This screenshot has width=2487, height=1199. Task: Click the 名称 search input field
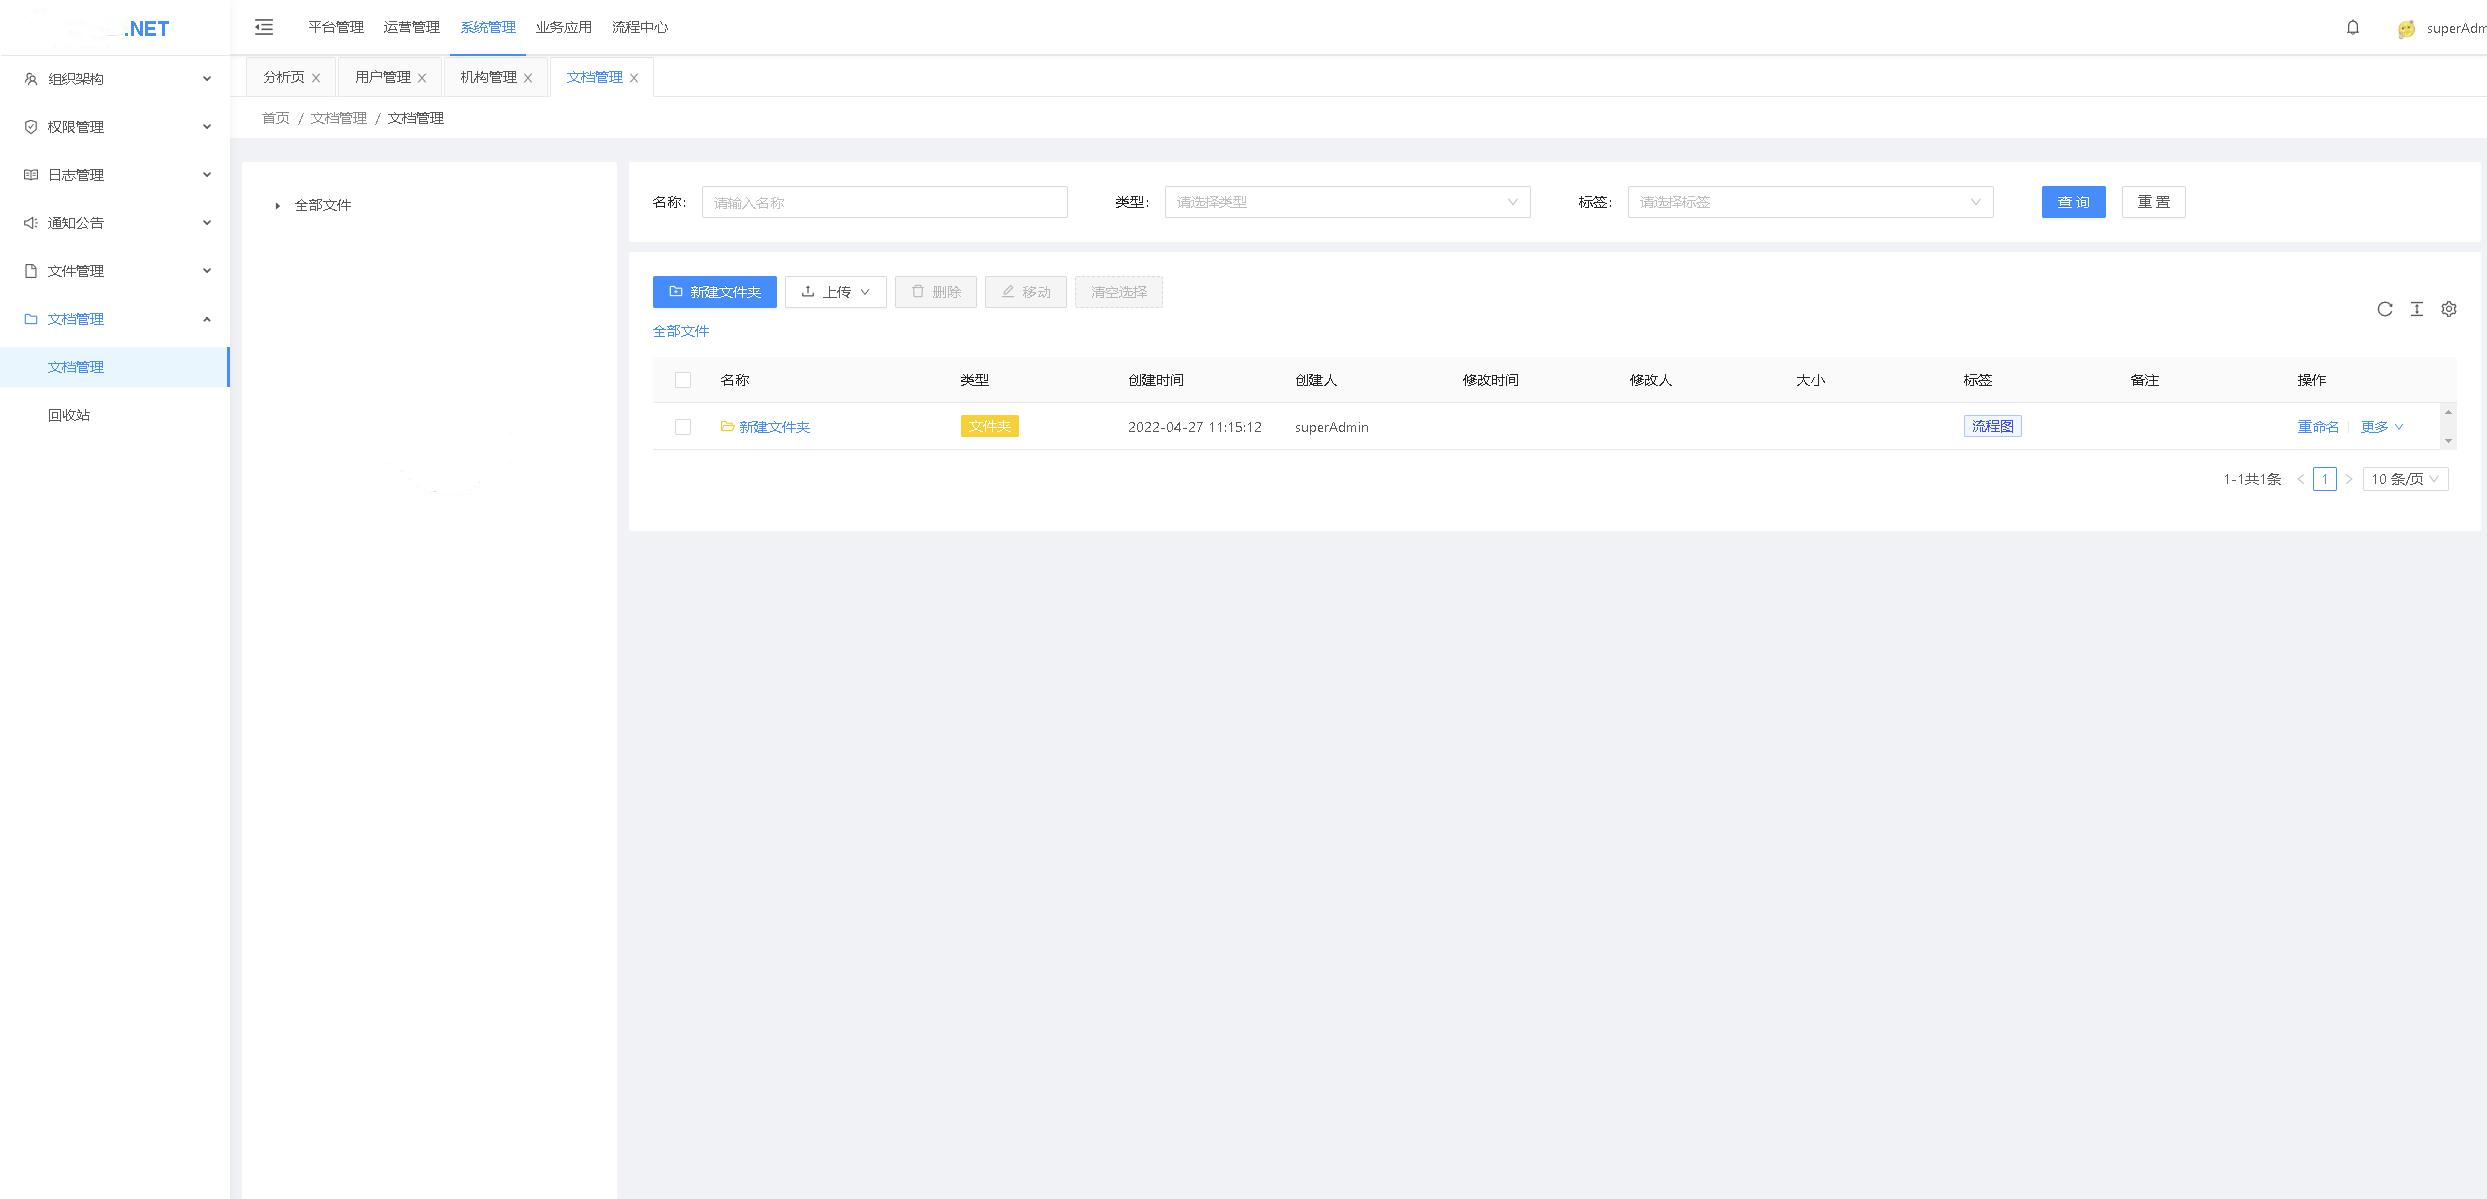tap(884, 202)
